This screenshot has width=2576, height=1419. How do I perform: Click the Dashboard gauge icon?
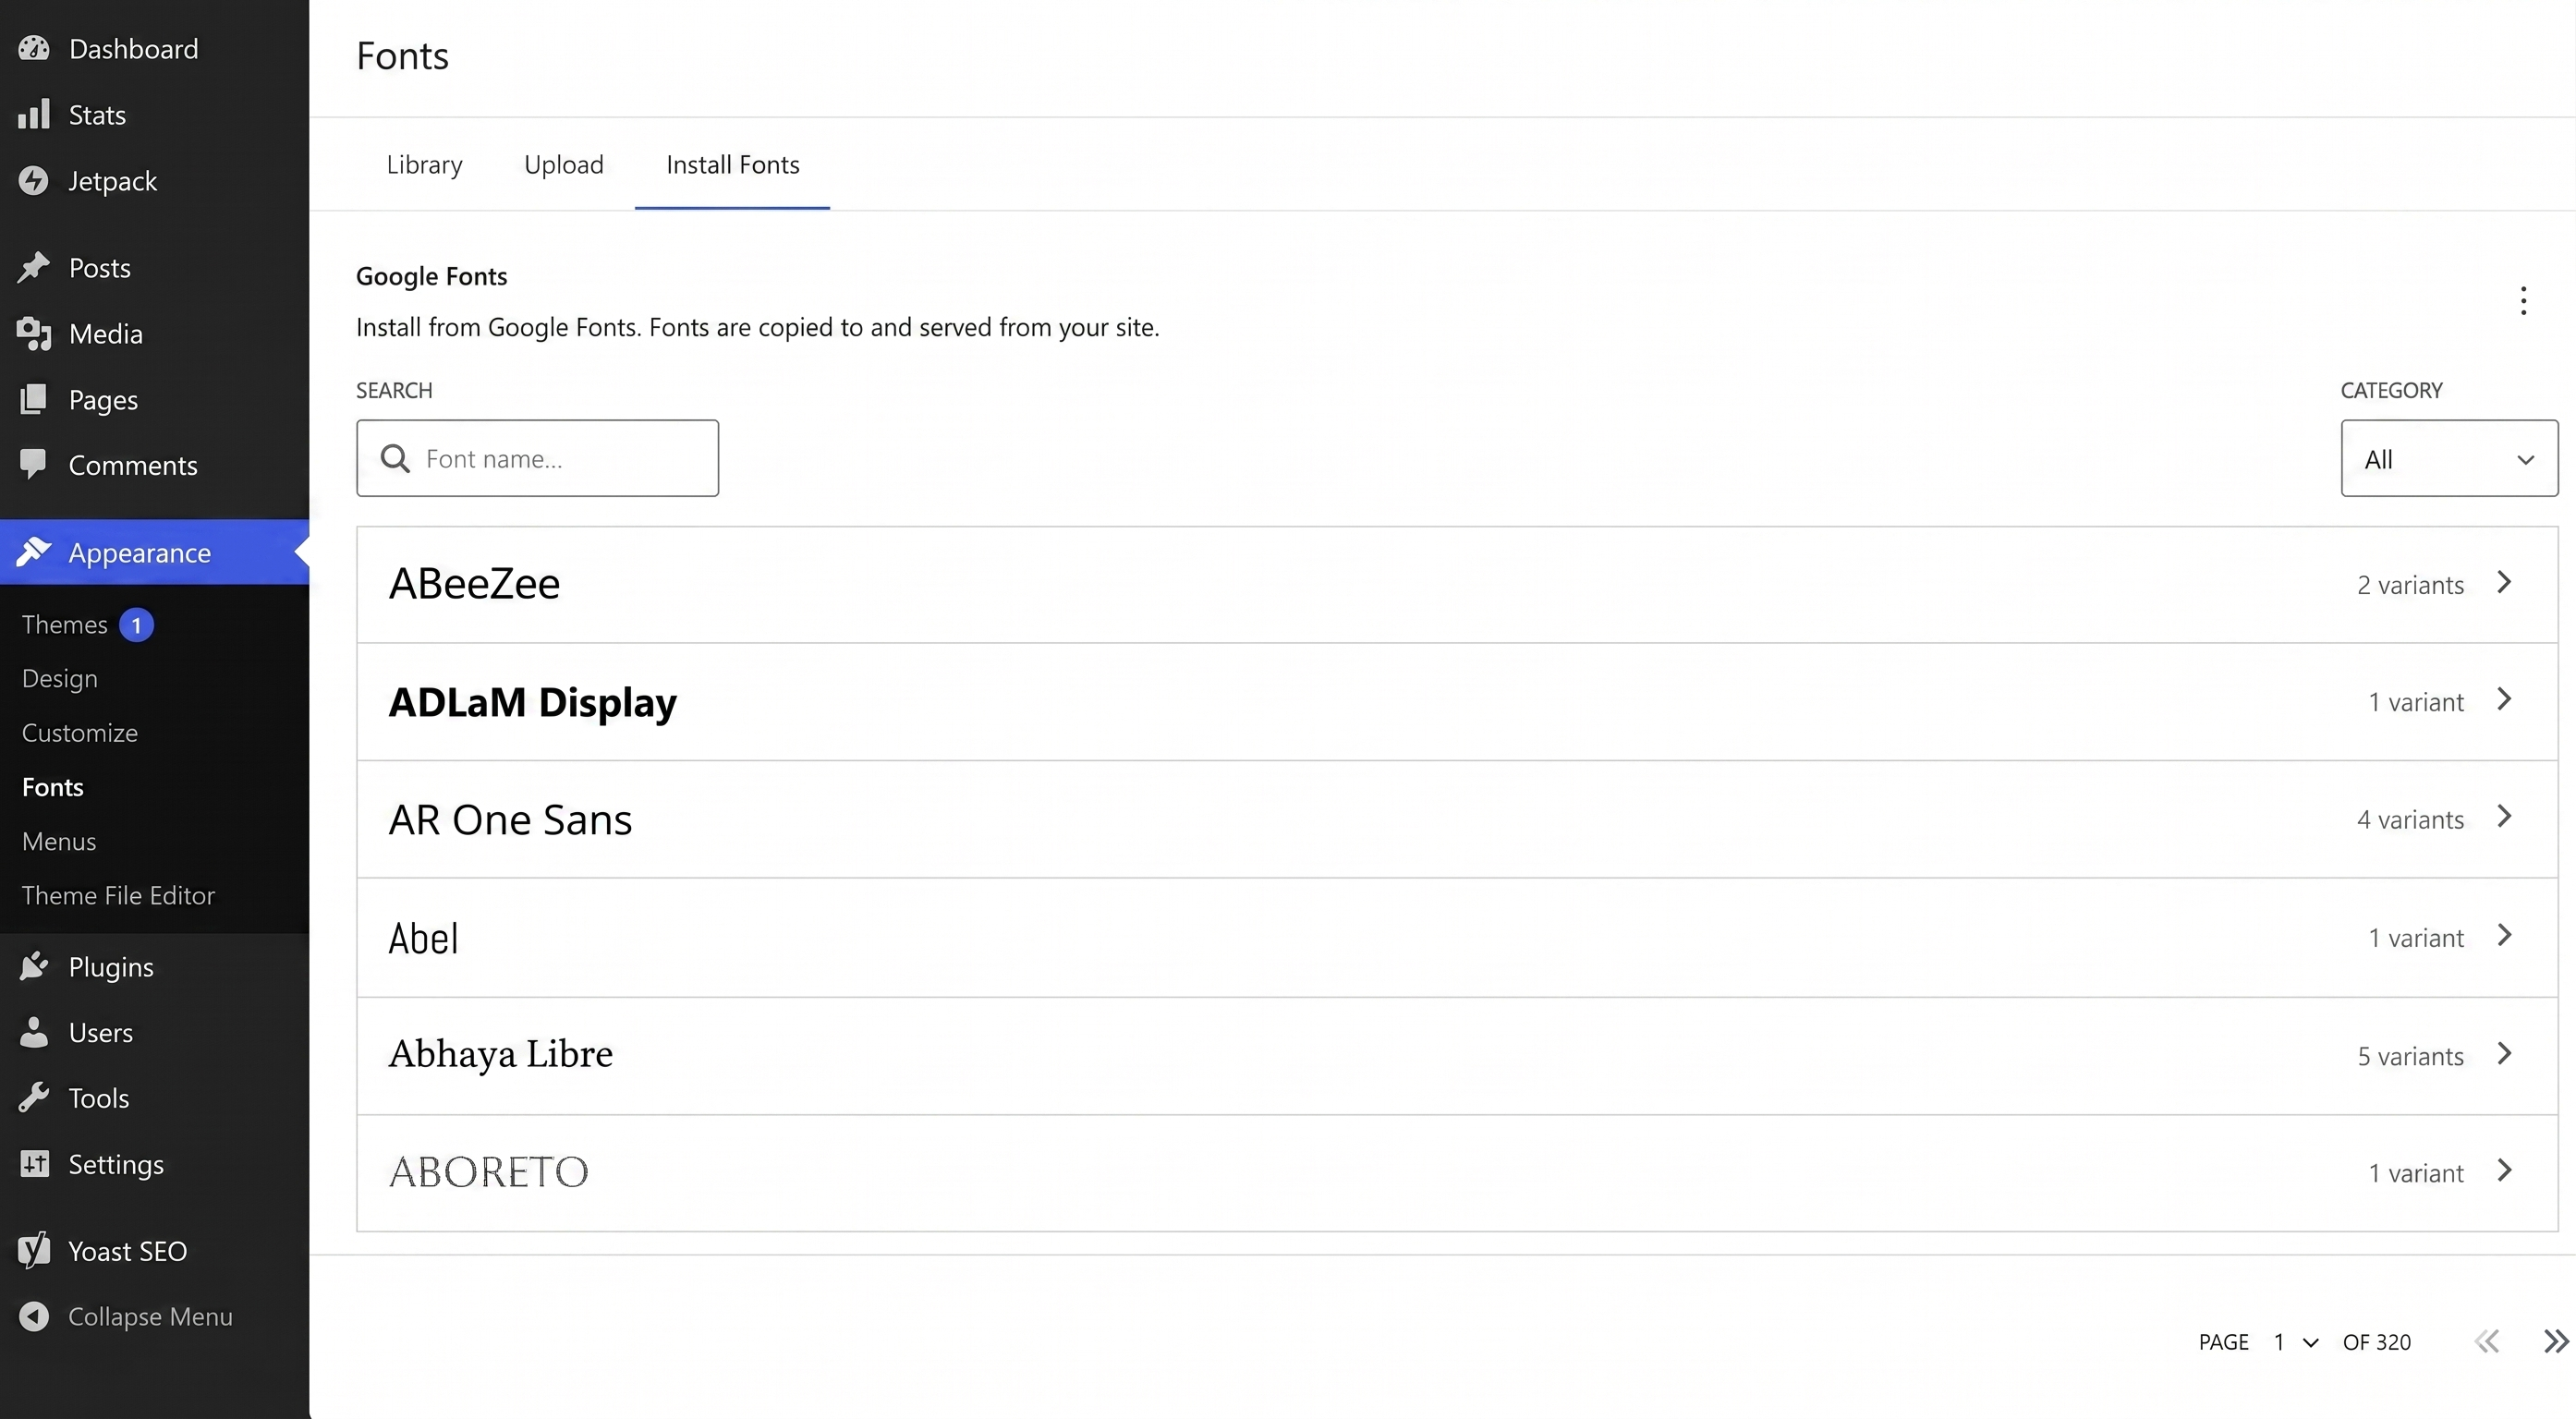[x=34, y=48]
